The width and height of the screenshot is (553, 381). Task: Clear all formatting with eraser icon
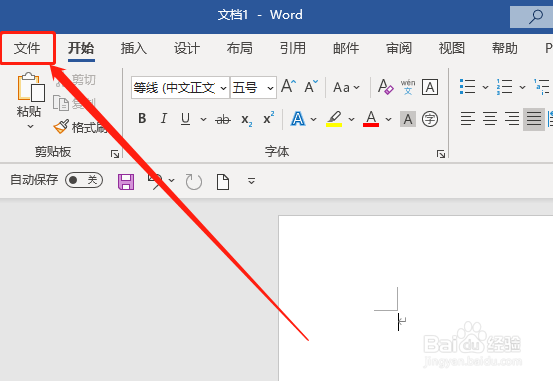pos(385,87)
